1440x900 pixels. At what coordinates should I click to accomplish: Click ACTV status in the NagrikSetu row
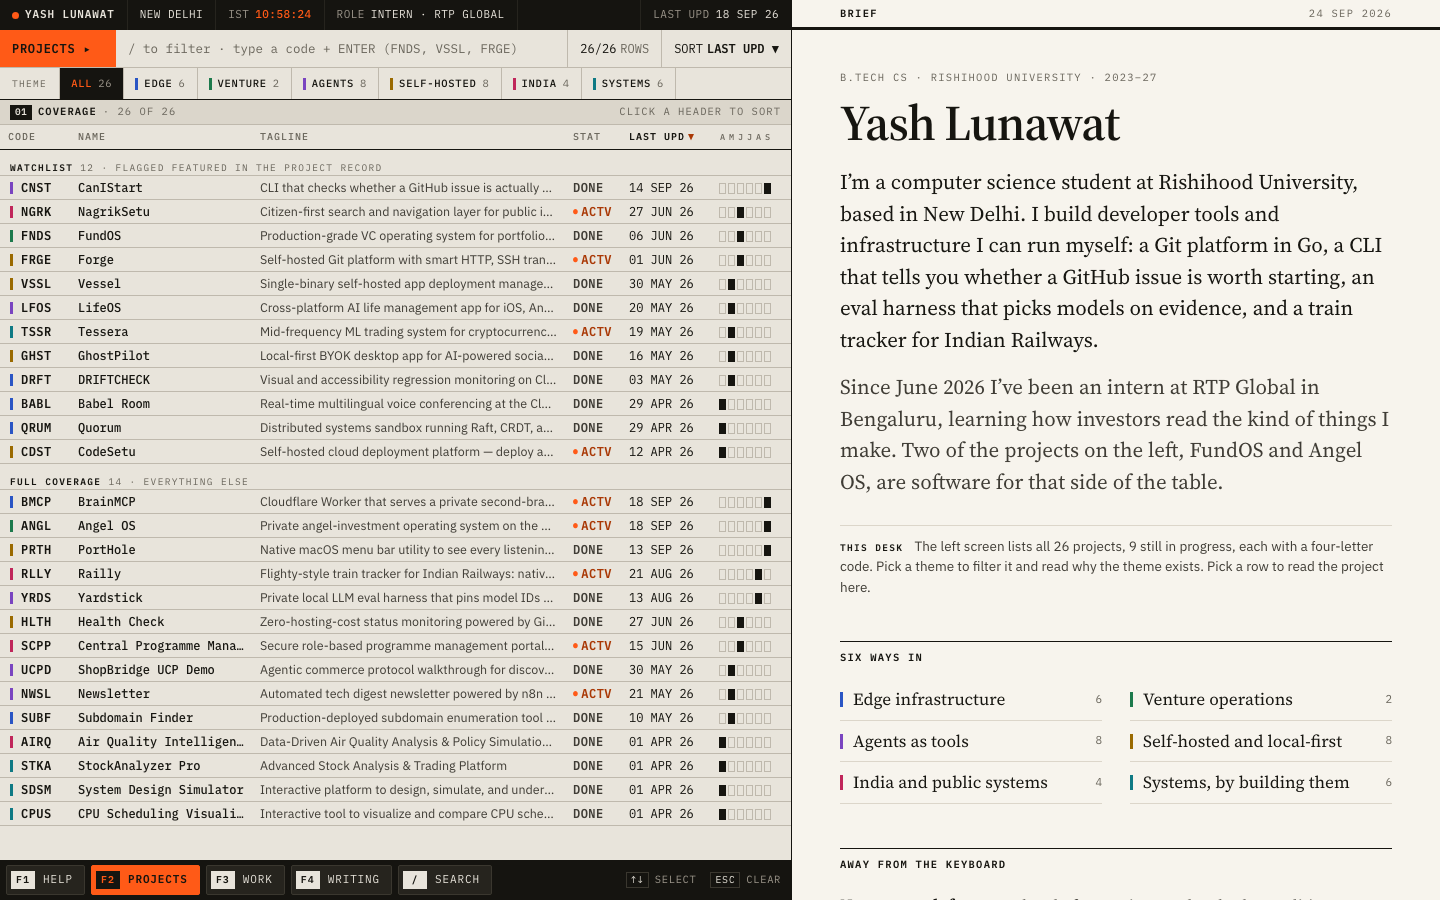[x=592, y=212]
